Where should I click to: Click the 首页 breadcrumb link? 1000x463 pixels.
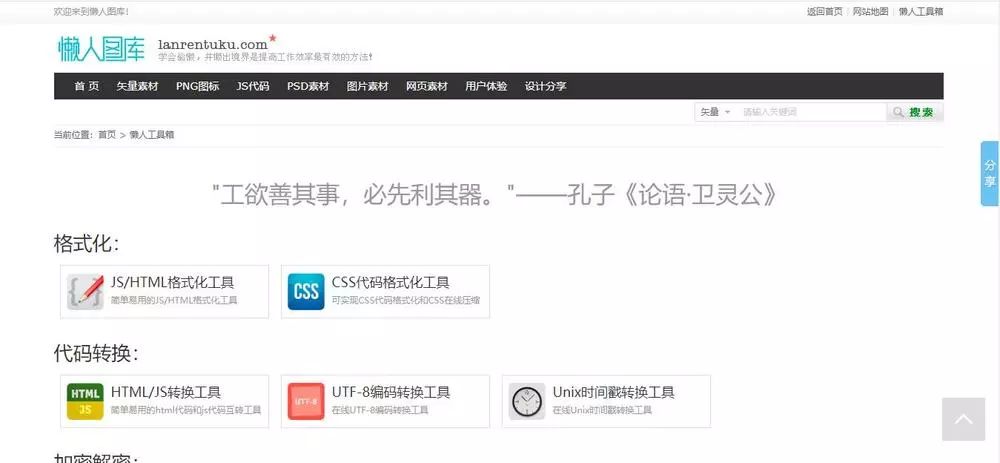[107, 135]
